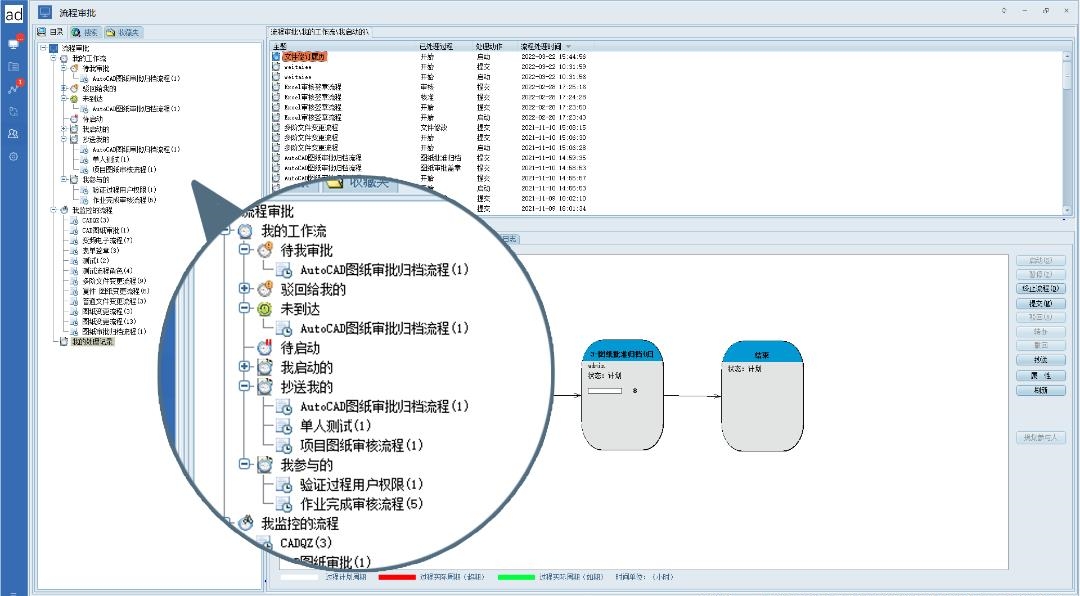
Task: Open the contacts icon in the left sidebar
Action: coord(14,133)
